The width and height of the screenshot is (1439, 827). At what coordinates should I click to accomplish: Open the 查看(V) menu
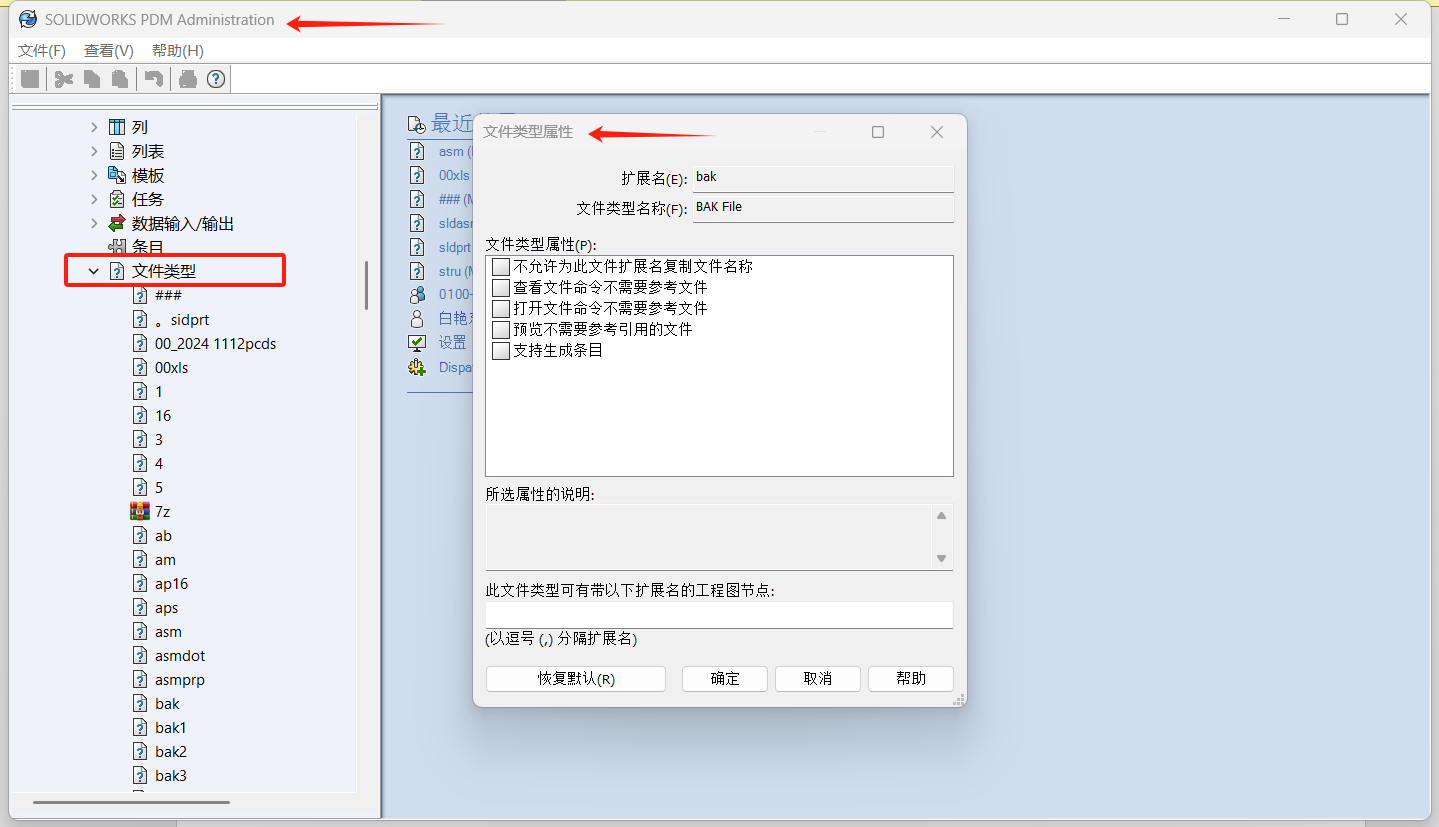(x=109, y=51)
